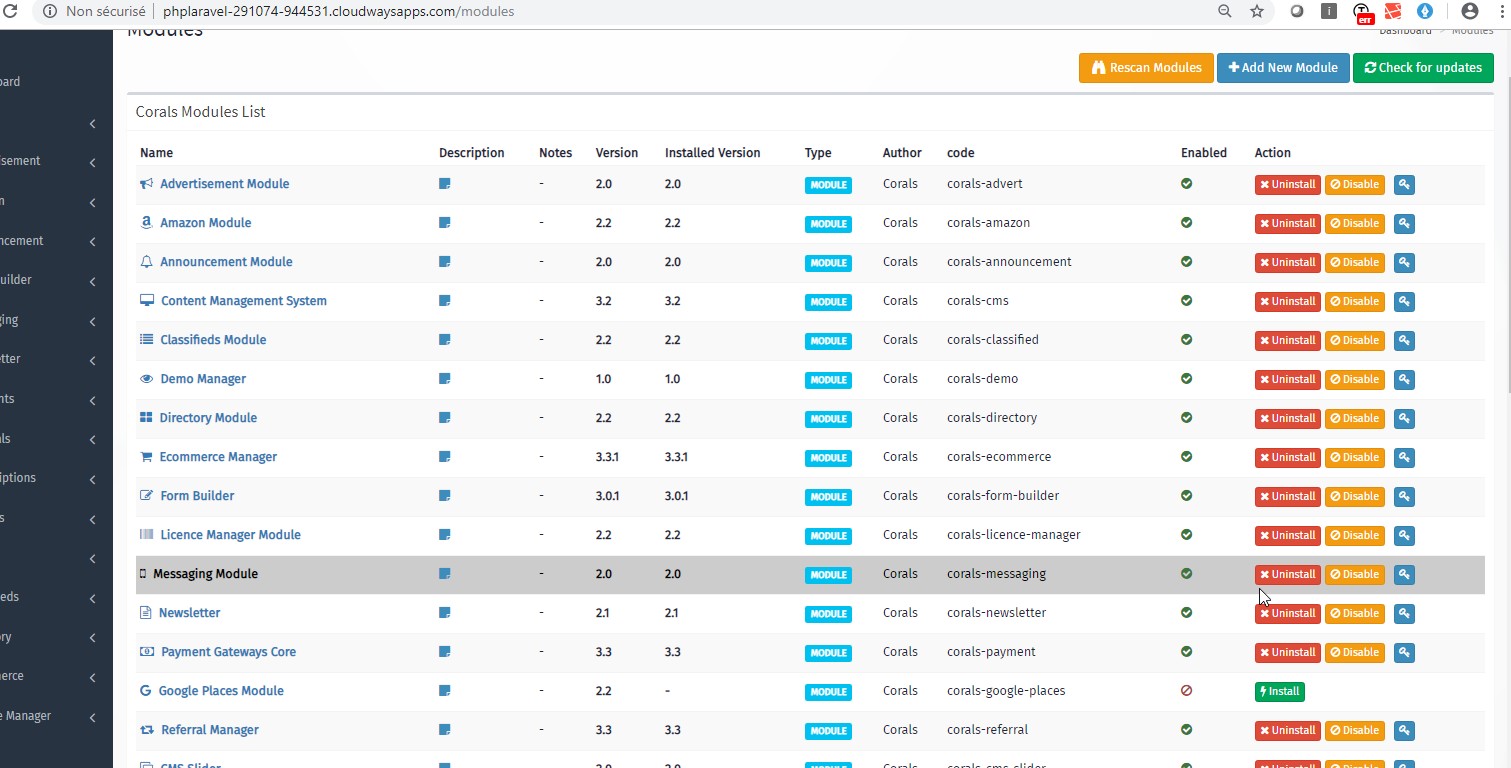
Task: Disable the Advertisement Module
Action: (1355, 184)
